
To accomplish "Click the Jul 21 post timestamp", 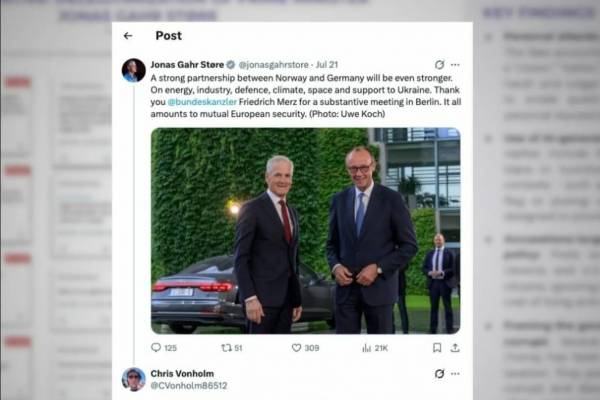I will click(327, 65).
